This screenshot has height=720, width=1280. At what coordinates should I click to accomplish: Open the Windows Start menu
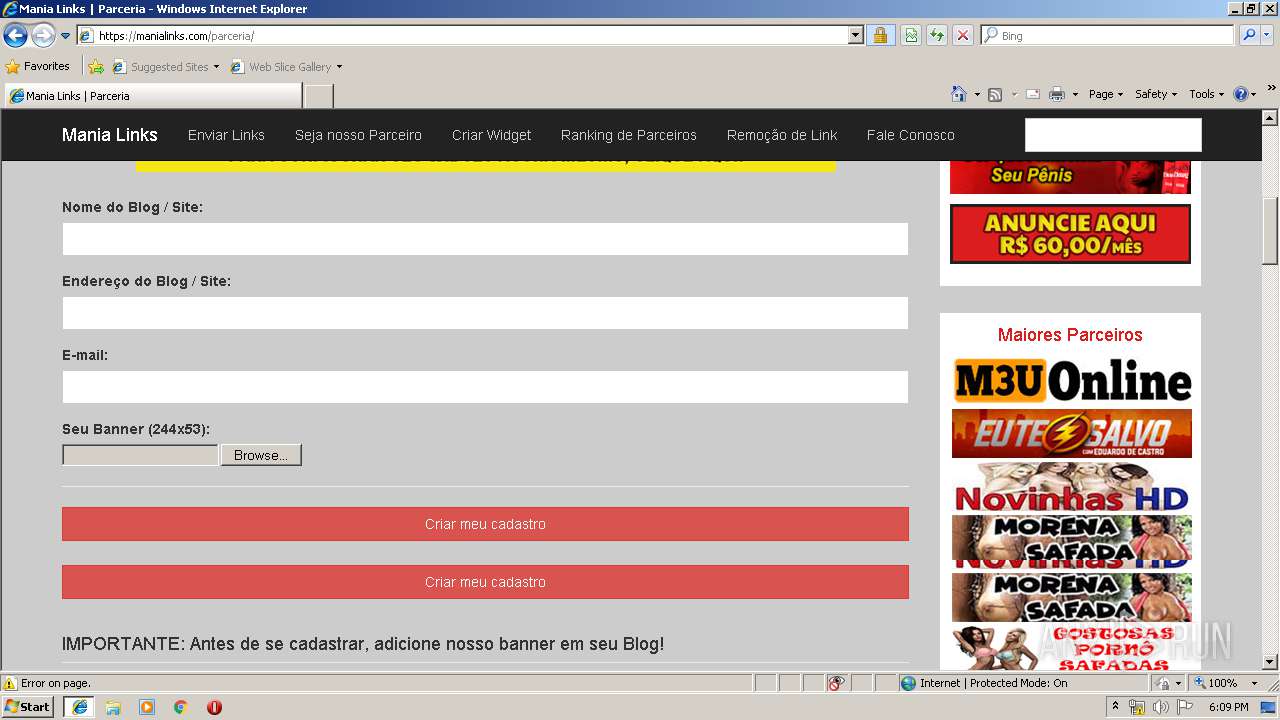27,707
